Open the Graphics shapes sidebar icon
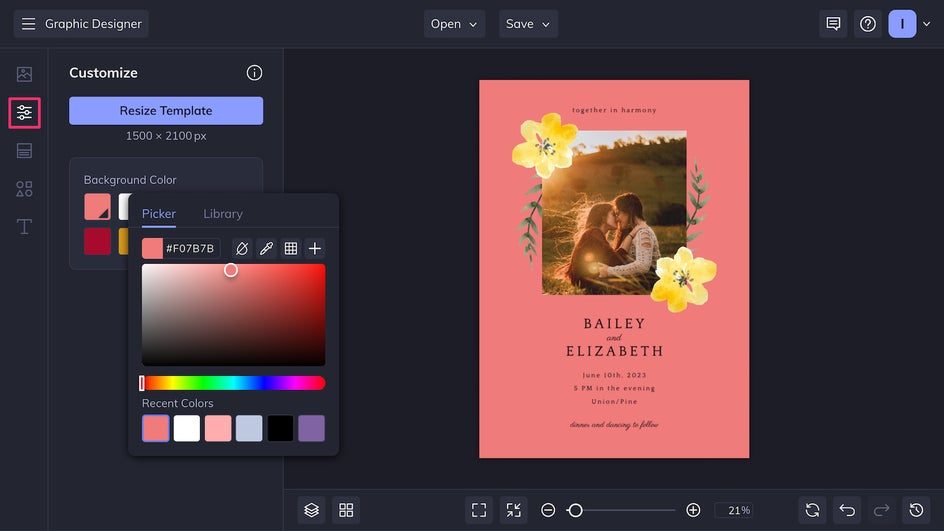944x531 pixels. point(24,189)
